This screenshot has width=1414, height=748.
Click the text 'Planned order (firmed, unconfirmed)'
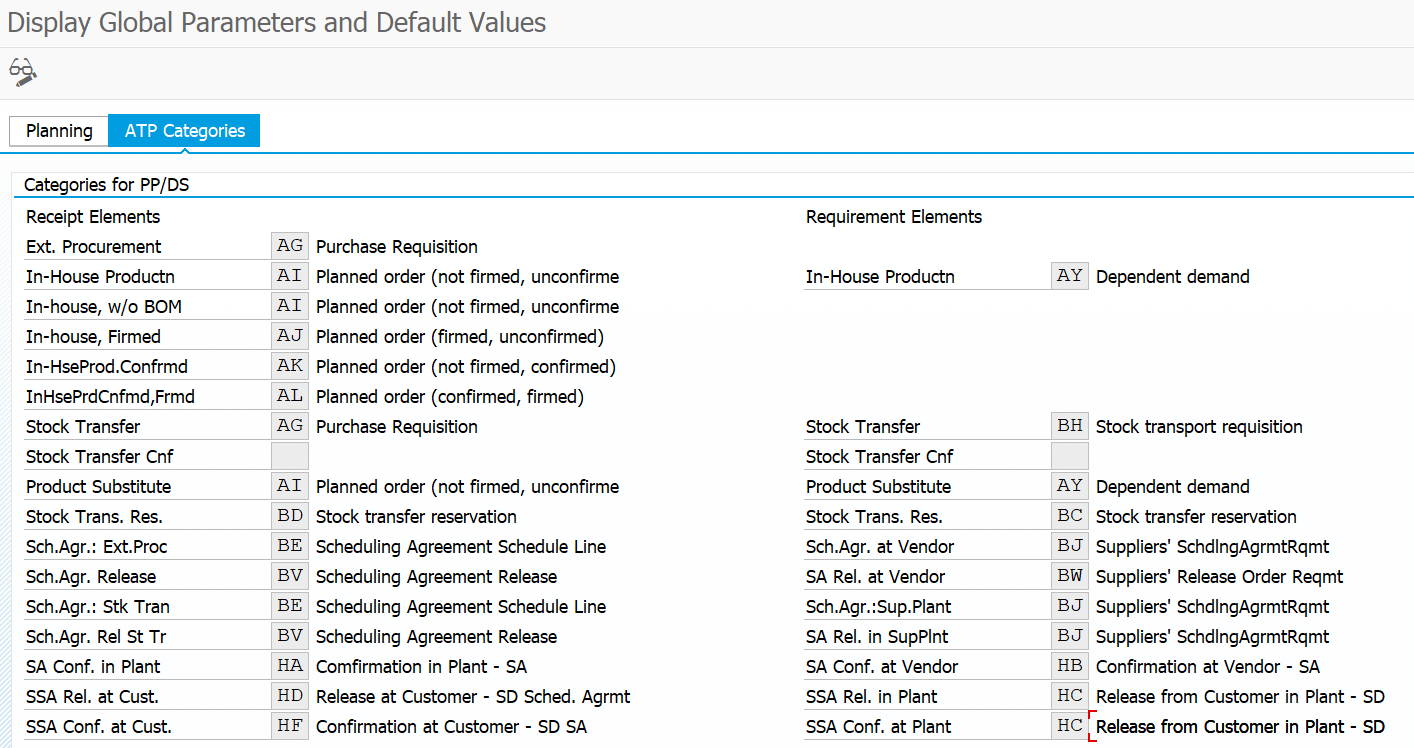click(x=460, y=337)
